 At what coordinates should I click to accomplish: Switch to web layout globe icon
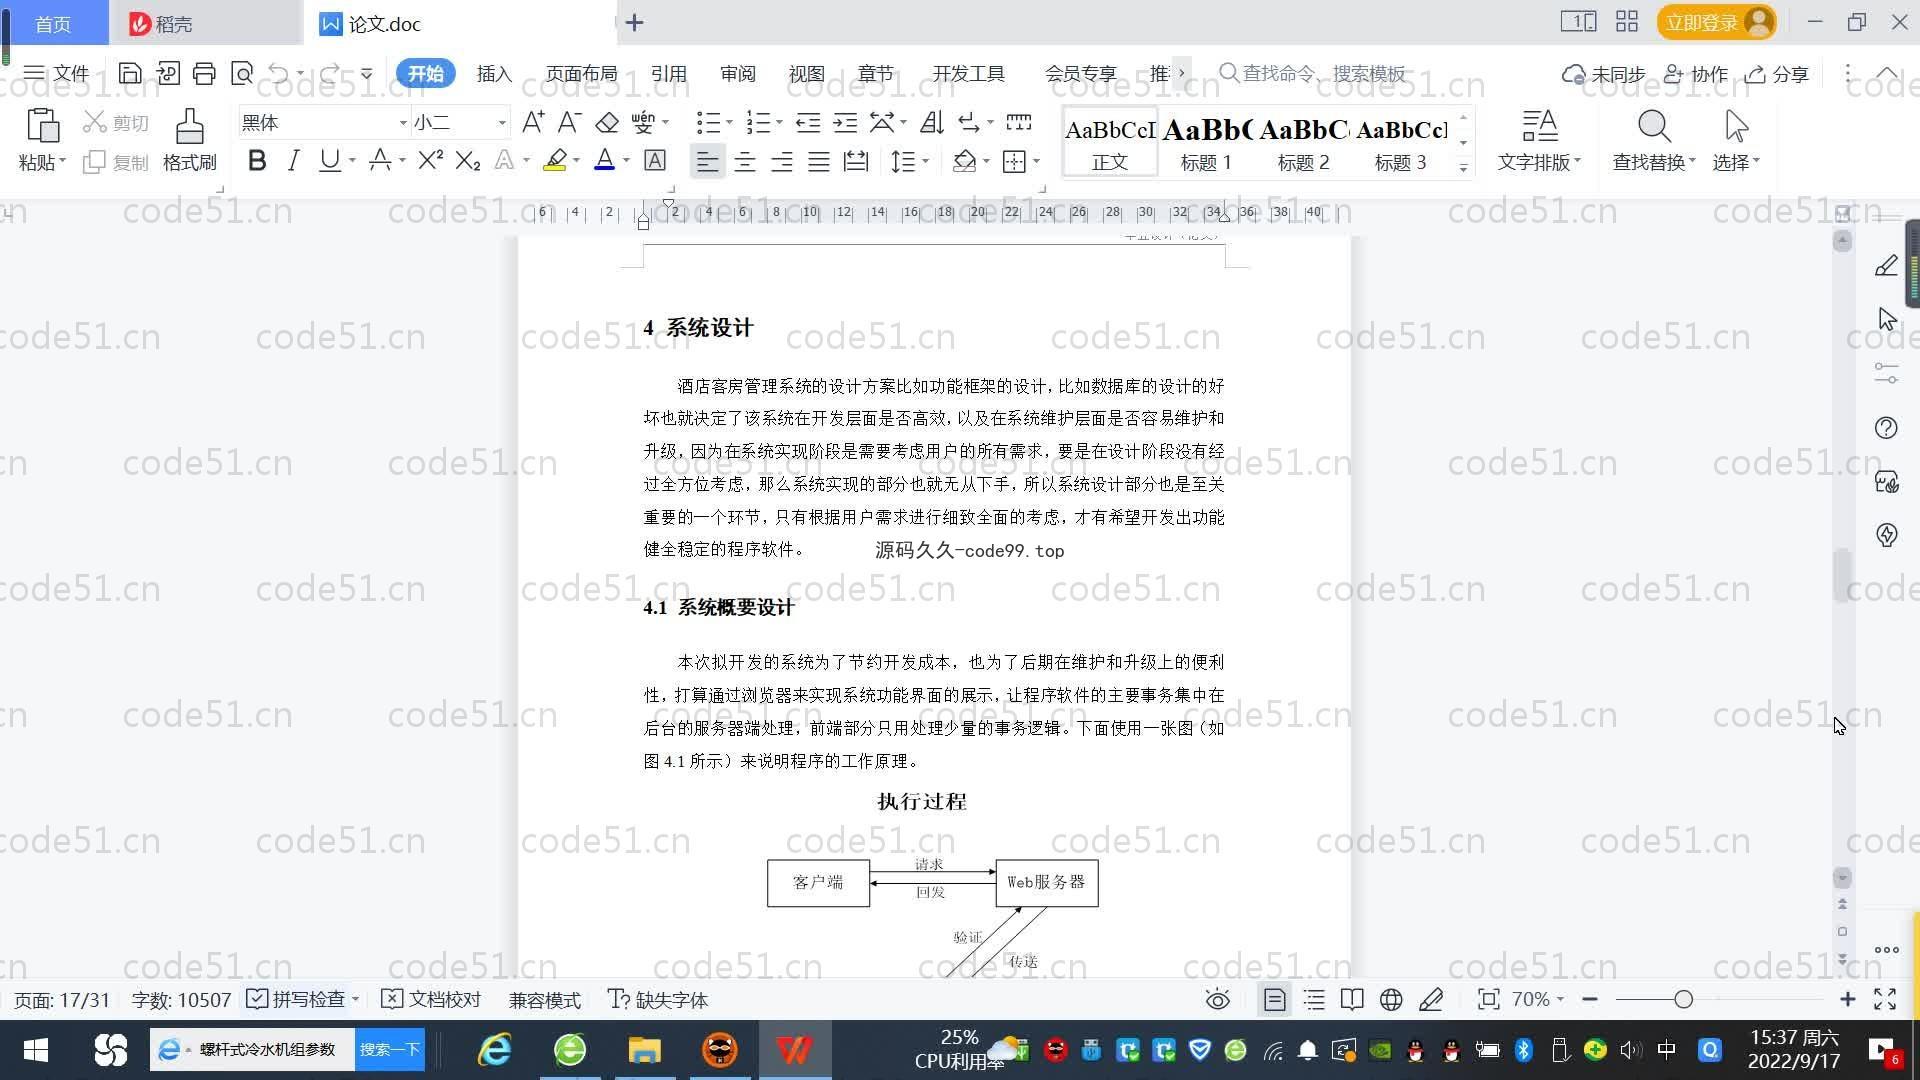pyautogui.click(x=1391, y=1000)
